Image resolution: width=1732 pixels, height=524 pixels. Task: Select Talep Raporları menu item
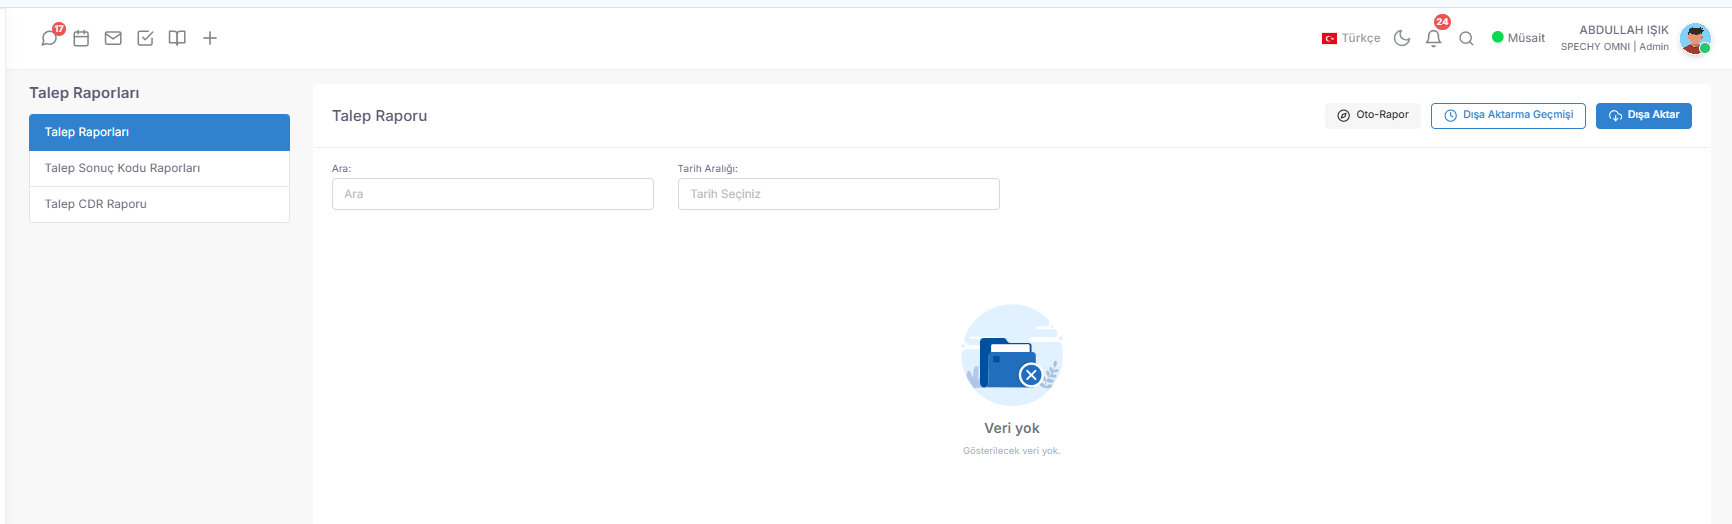click(159, 132)
